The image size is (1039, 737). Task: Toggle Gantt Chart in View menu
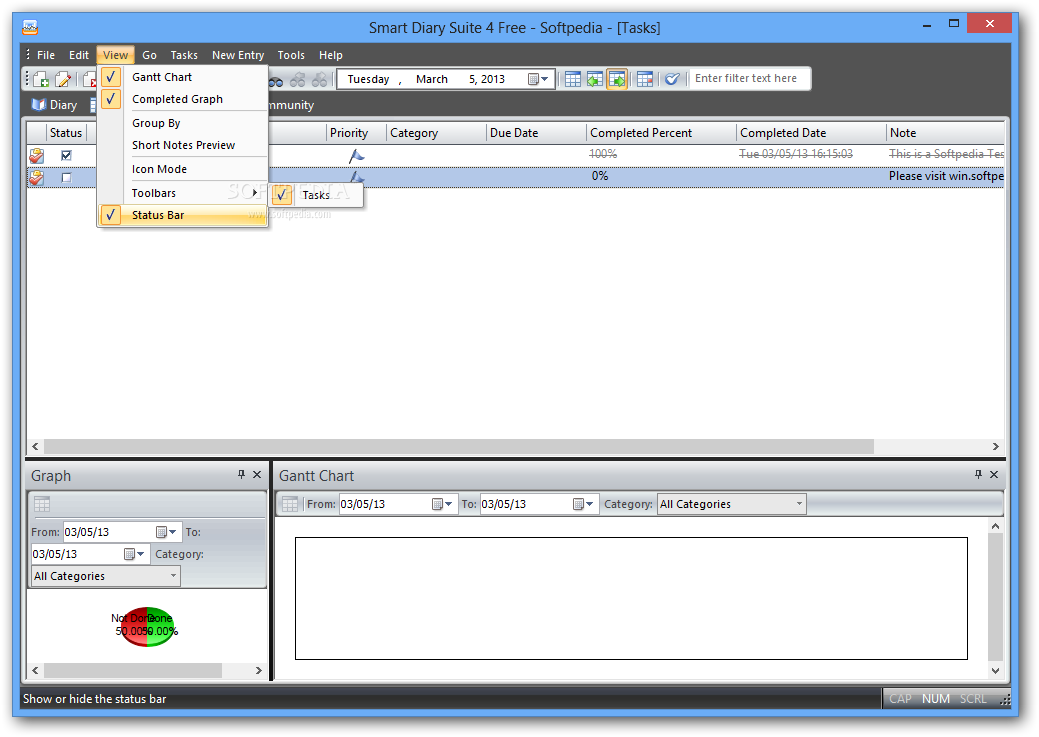pos(183,77)
